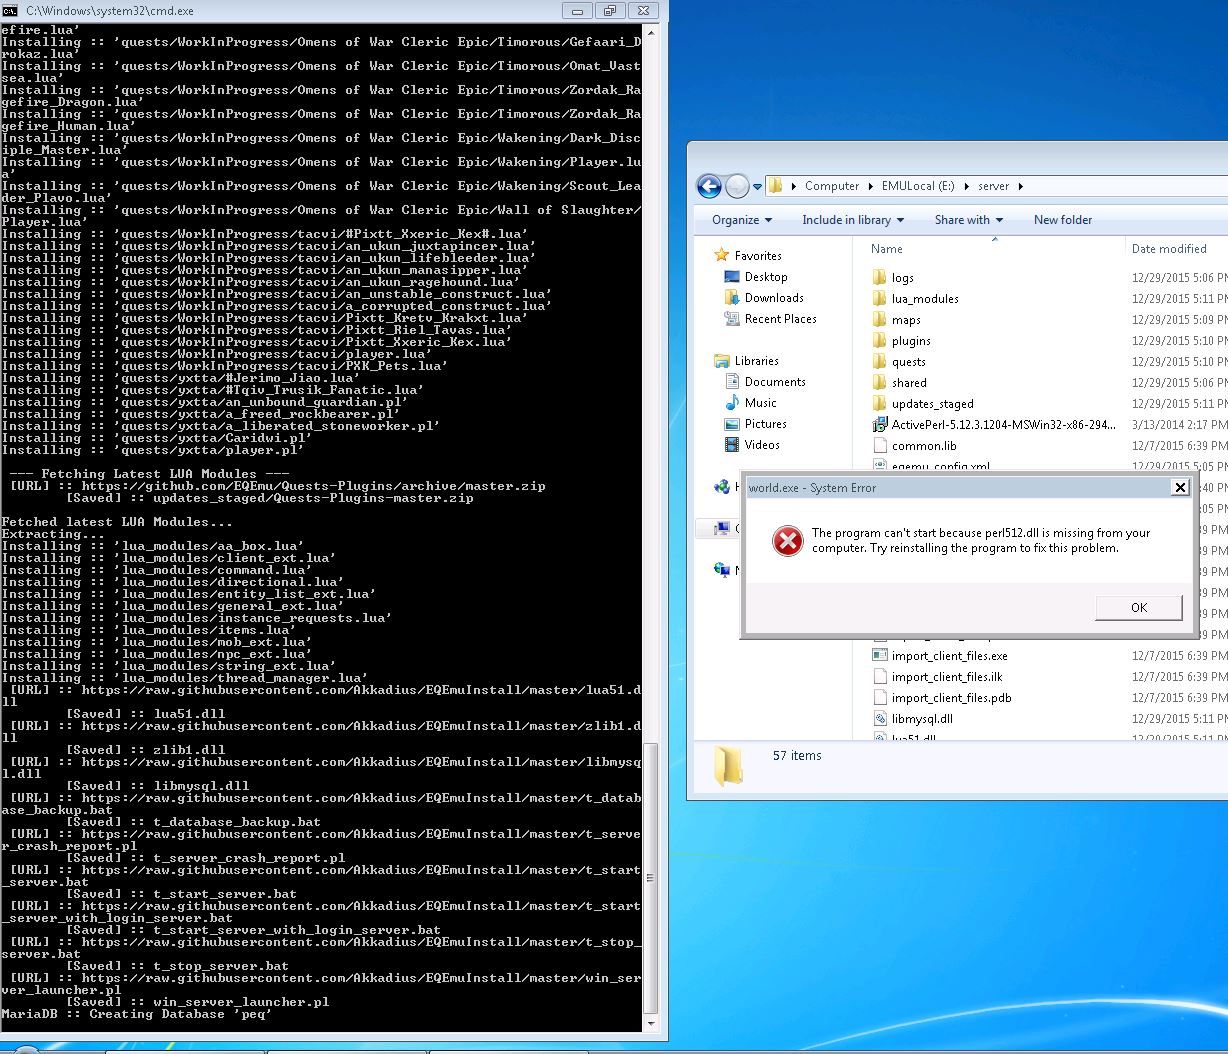Select the Videos library icon
The height and width of the screenshot is (1054, 1228).
point(732,445)
